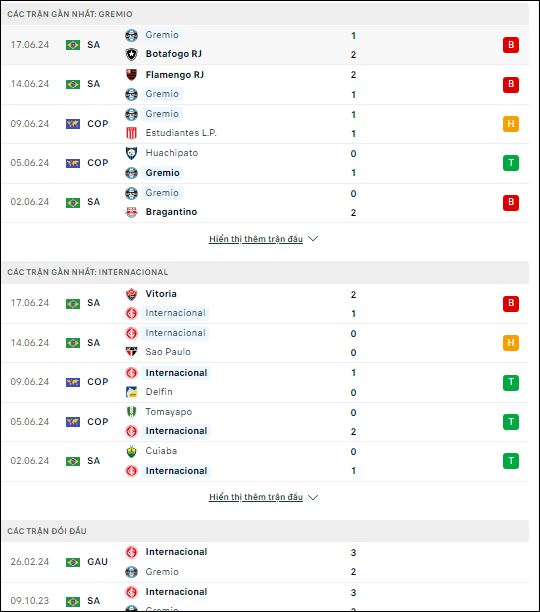Screen dimensions: 540x612
Task: Click the Bragantino red bull crest
Action: point(131,212)
